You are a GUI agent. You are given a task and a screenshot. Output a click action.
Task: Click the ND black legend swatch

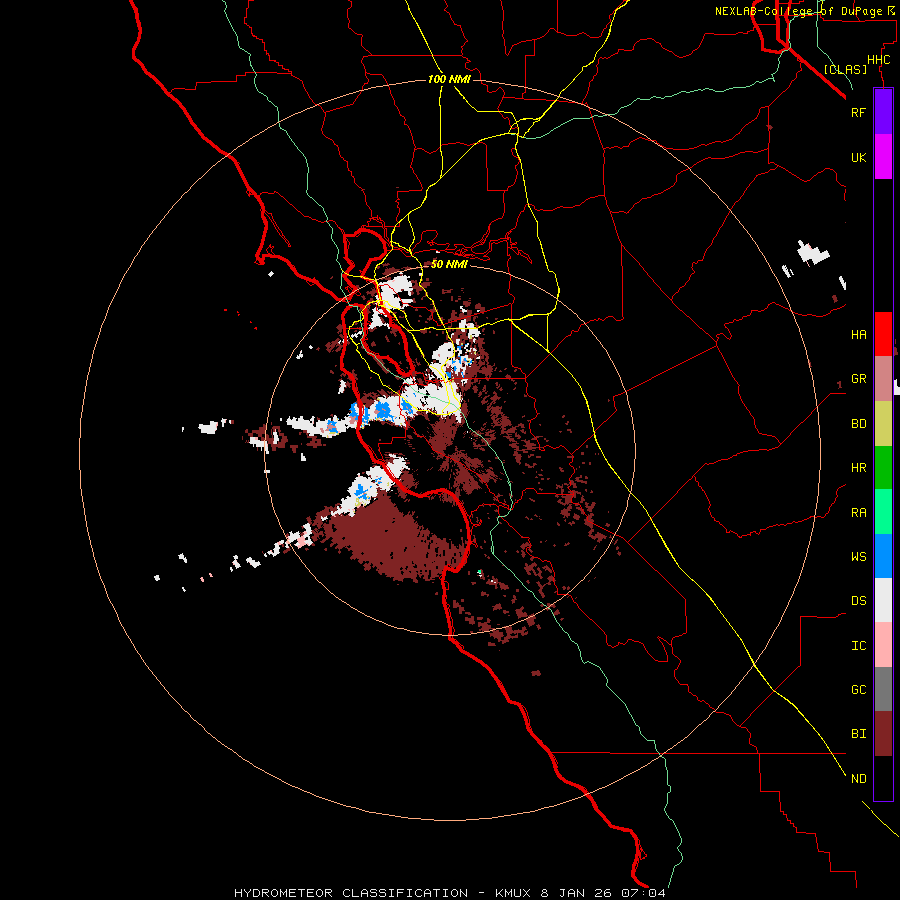[883, 778]
